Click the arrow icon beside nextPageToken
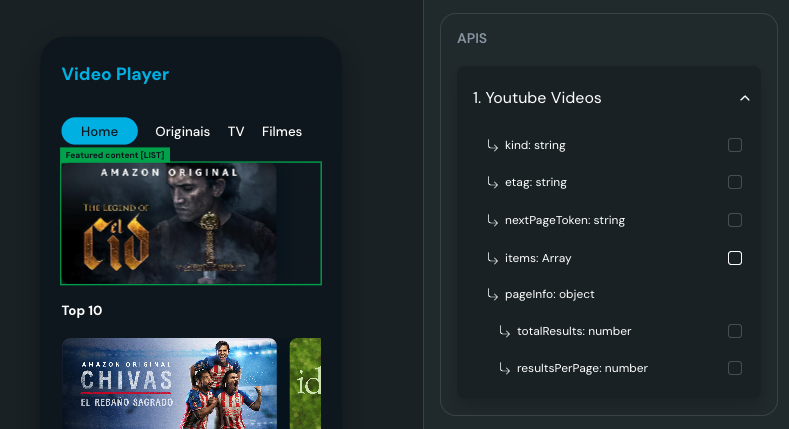 click(x=492, y=220)
